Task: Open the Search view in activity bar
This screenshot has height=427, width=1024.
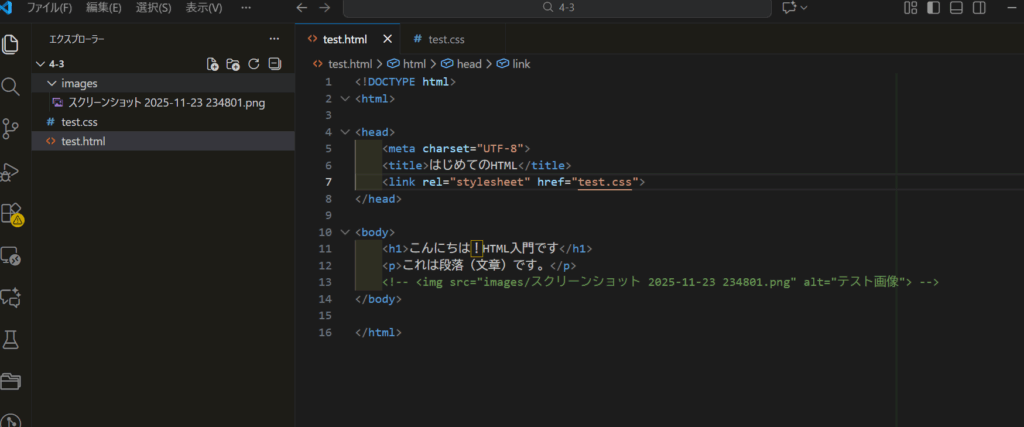Action: [x=11, y=87]
